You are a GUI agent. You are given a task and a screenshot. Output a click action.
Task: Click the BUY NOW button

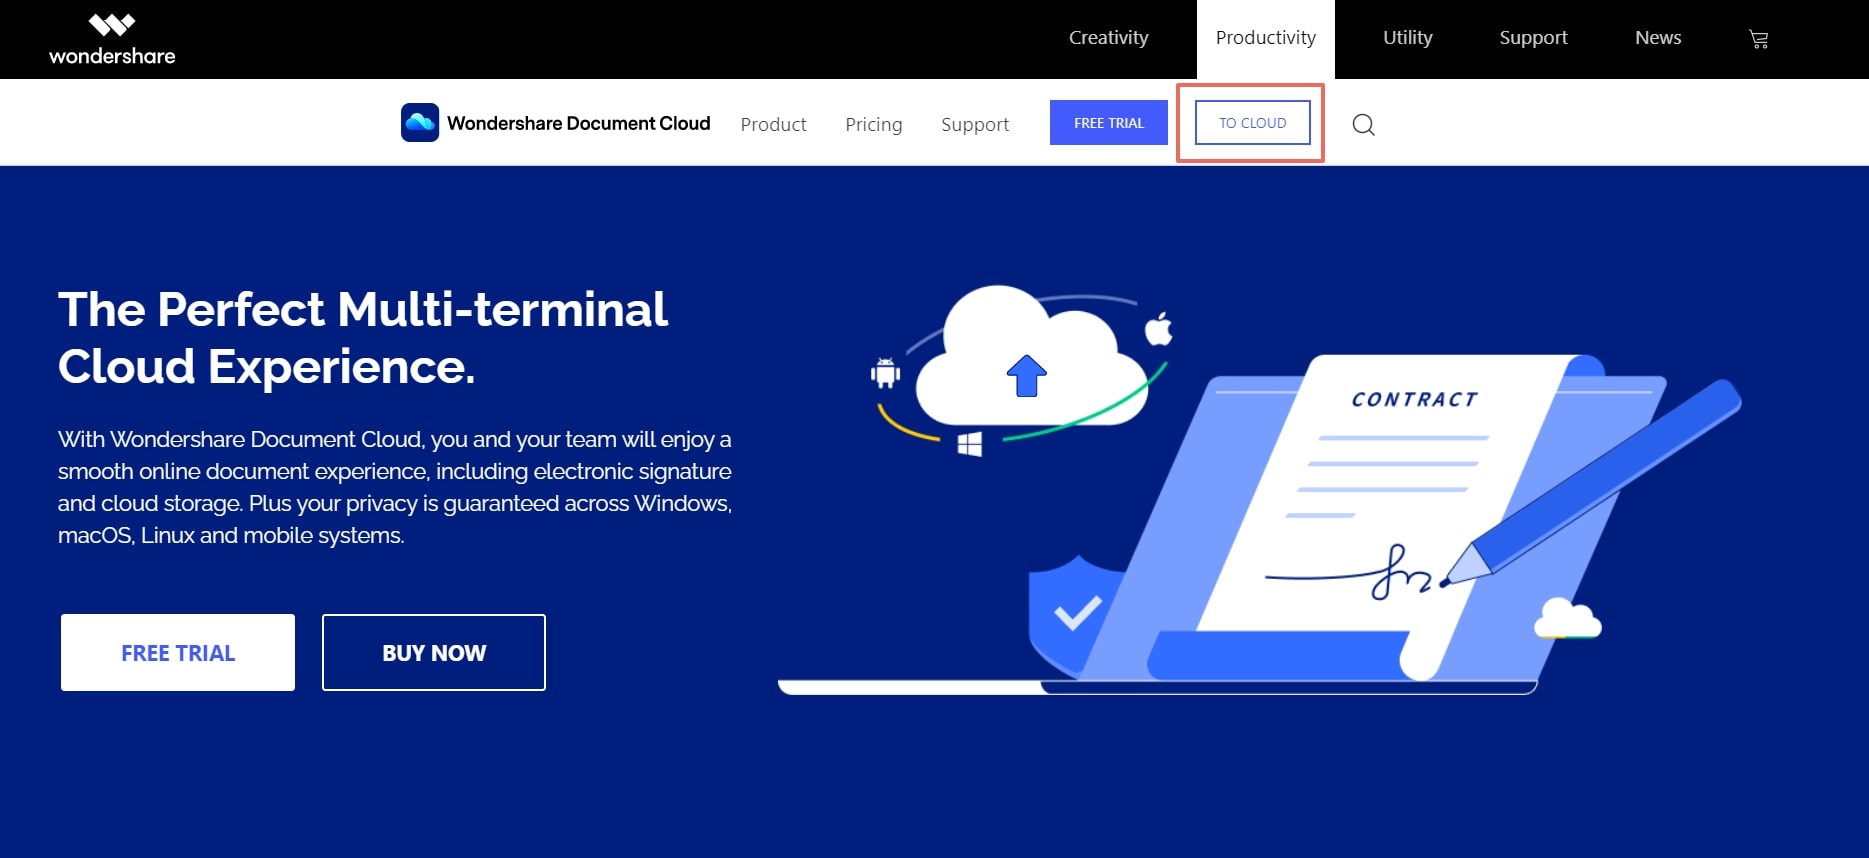pos(434,652)
